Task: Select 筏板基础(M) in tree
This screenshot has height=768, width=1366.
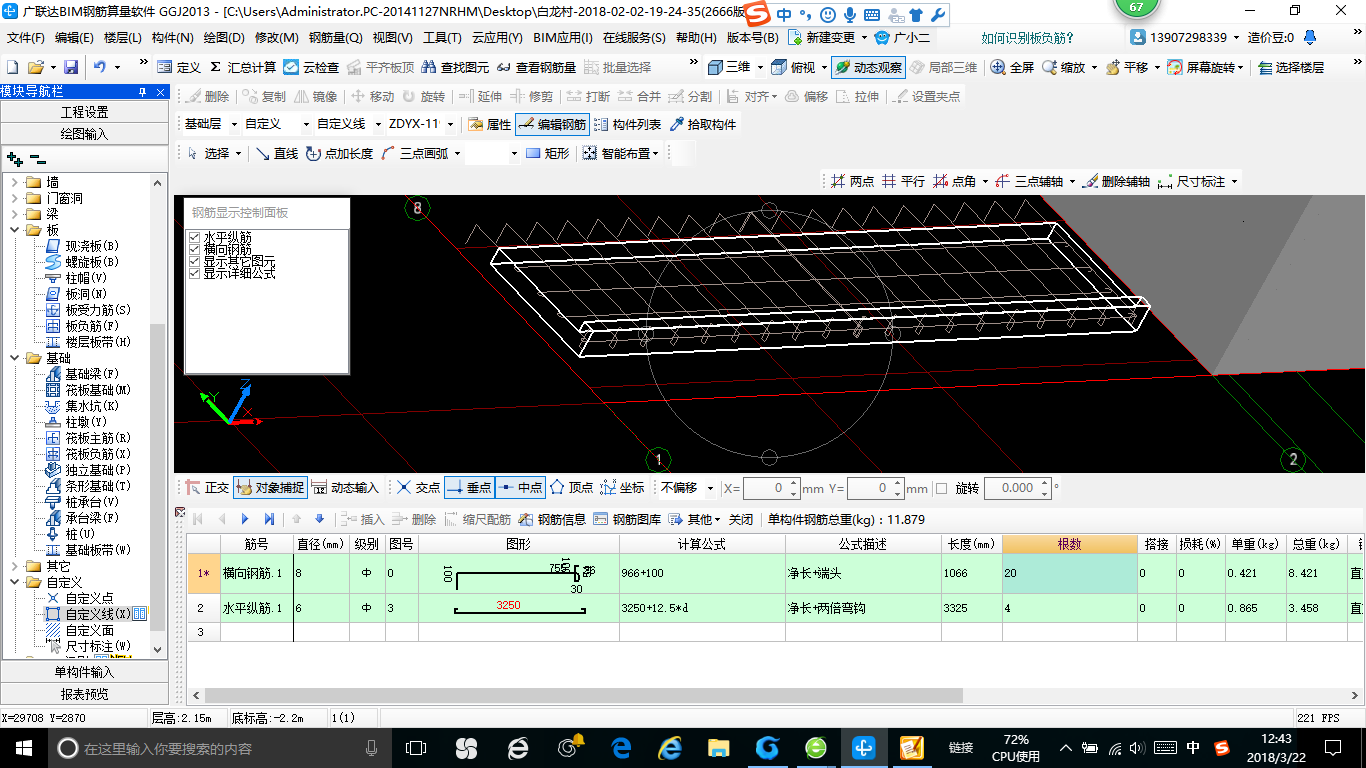Action: [88, 390]
